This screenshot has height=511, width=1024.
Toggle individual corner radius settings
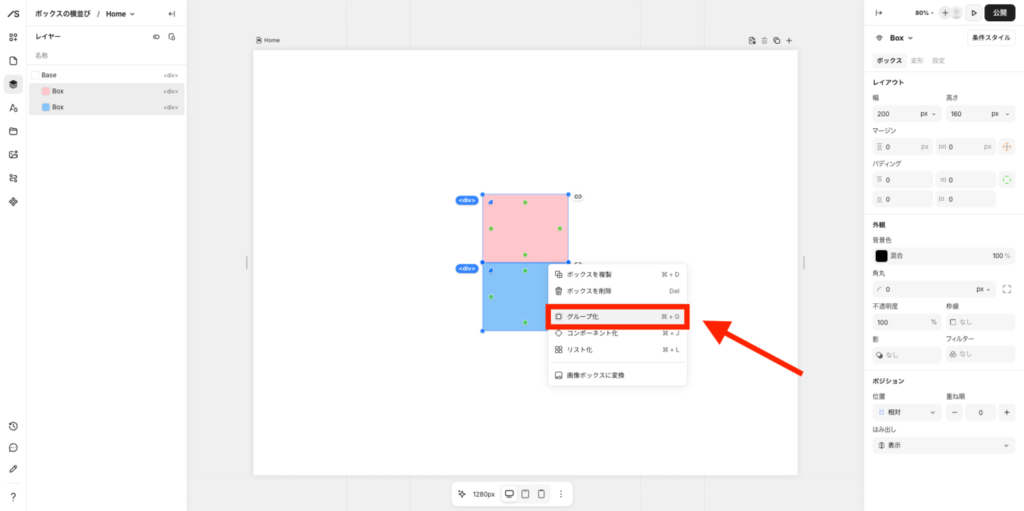tap(1007, 289)
